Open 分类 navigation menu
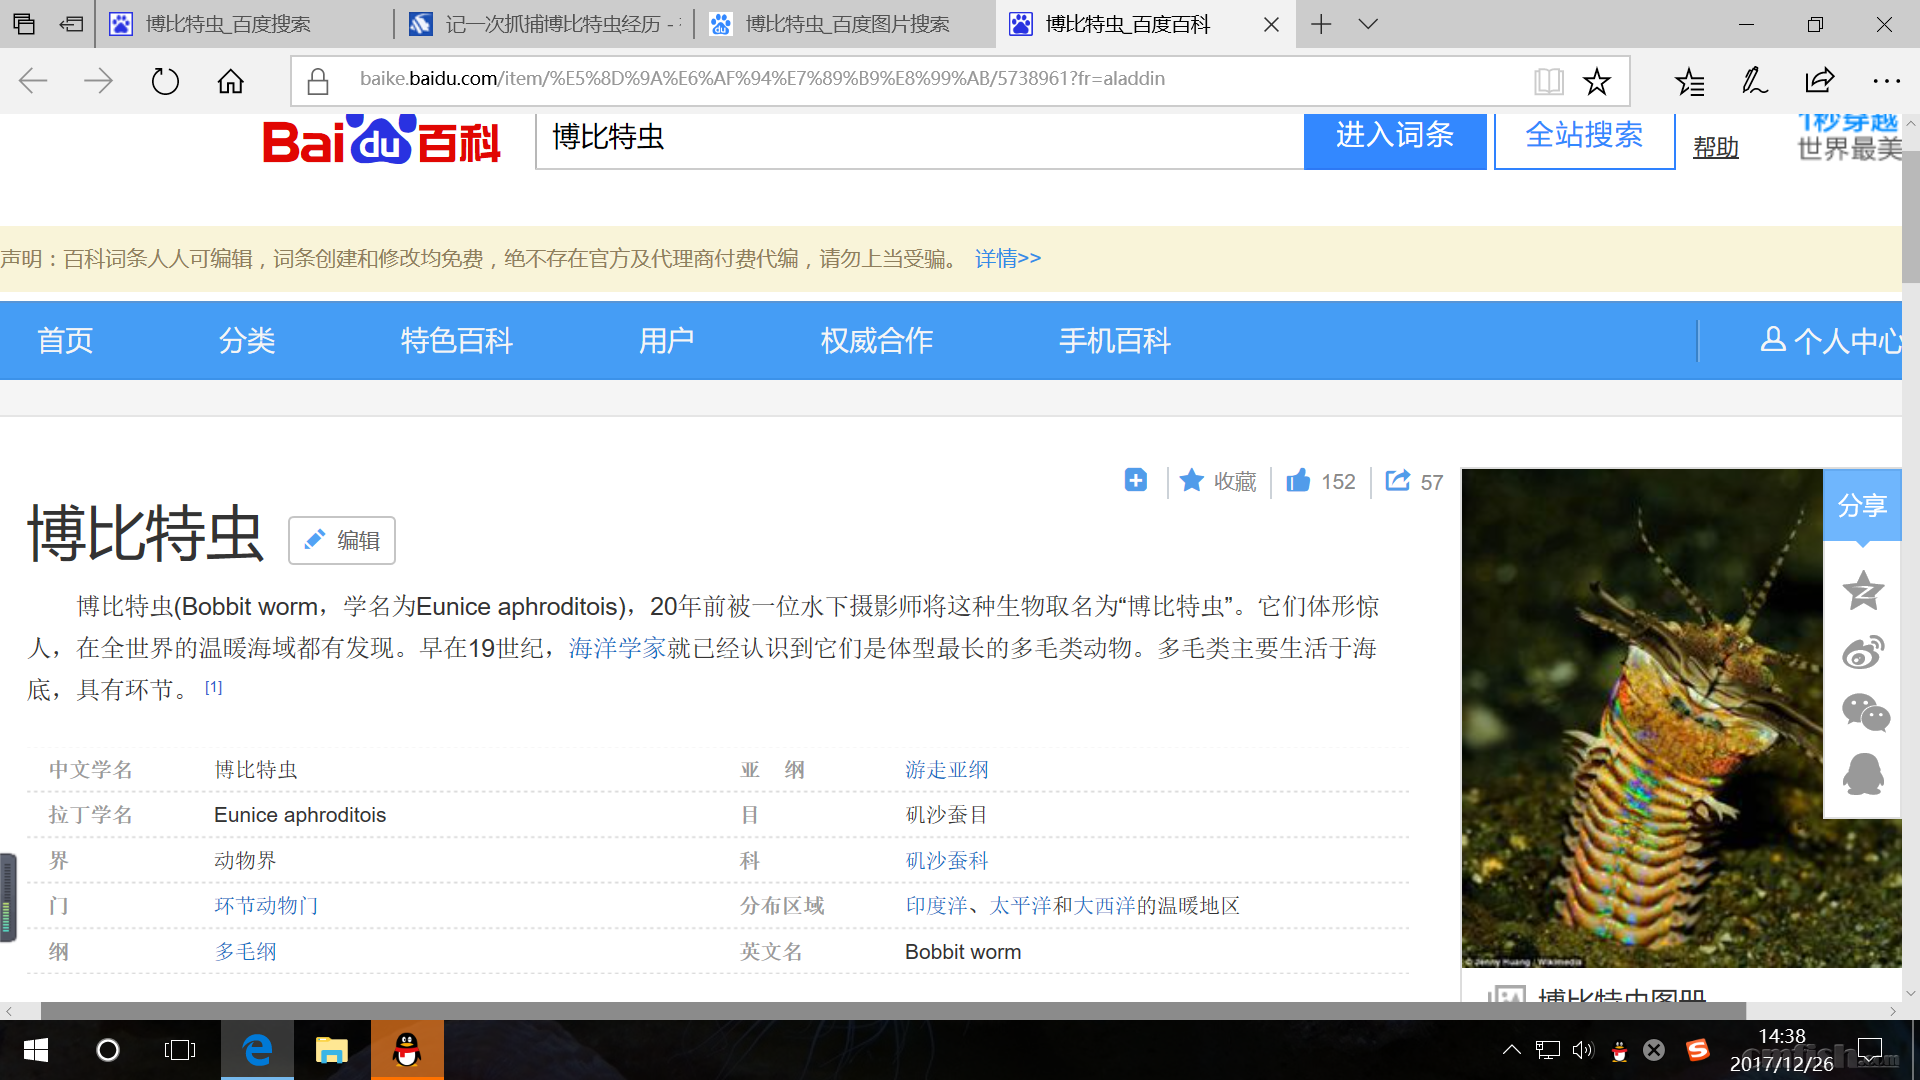Screen dimensions: 1920x1080 tap(247, 341)
